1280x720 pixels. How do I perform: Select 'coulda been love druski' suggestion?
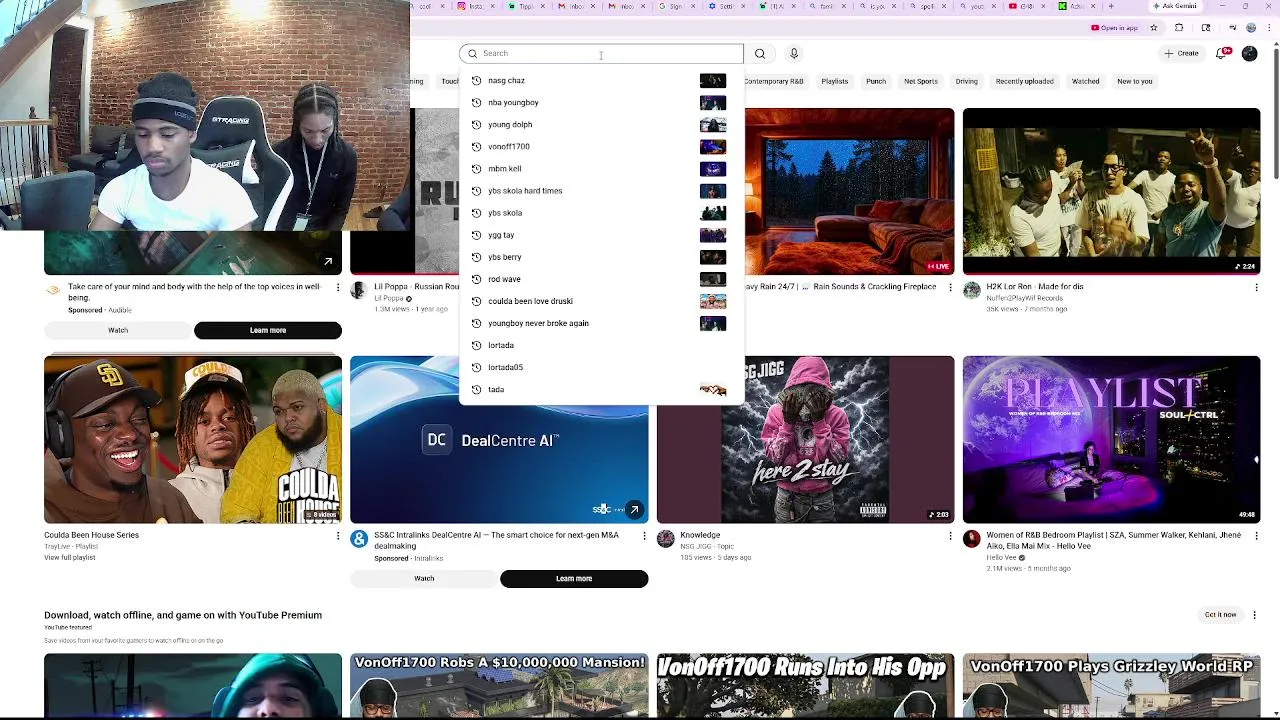[601, 300]
